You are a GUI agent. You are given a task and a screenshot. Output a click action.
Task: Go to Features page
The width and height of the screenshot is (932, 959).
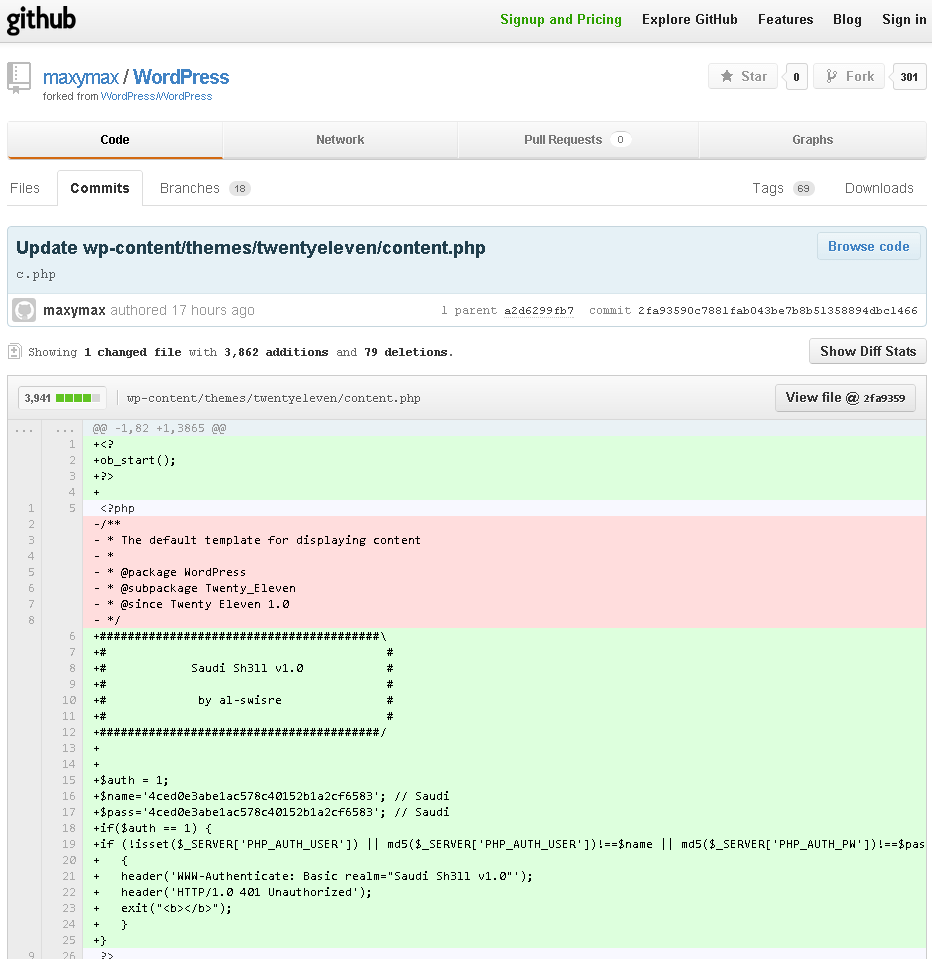click(x=785, y=20)
